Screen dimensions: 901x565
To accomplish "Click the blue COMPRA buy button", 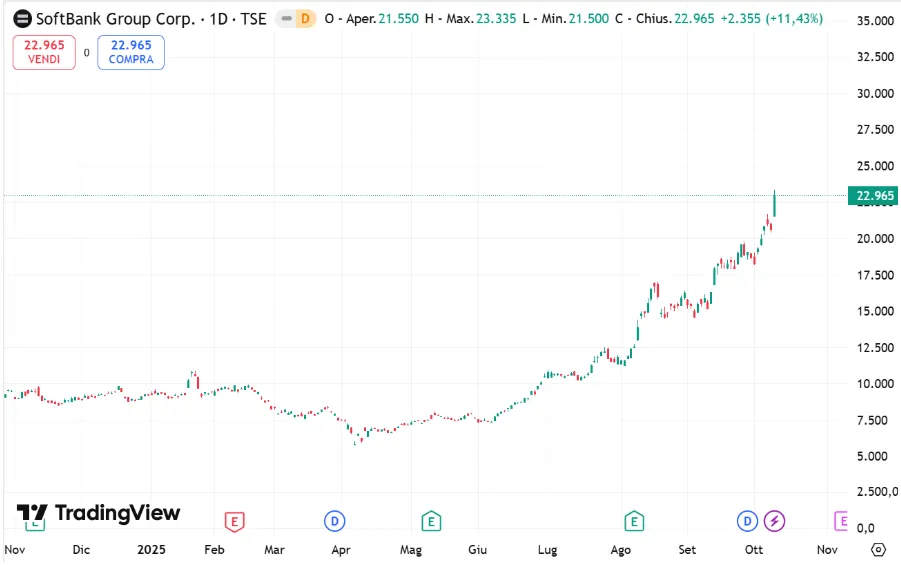I will (x=131, y=52).
